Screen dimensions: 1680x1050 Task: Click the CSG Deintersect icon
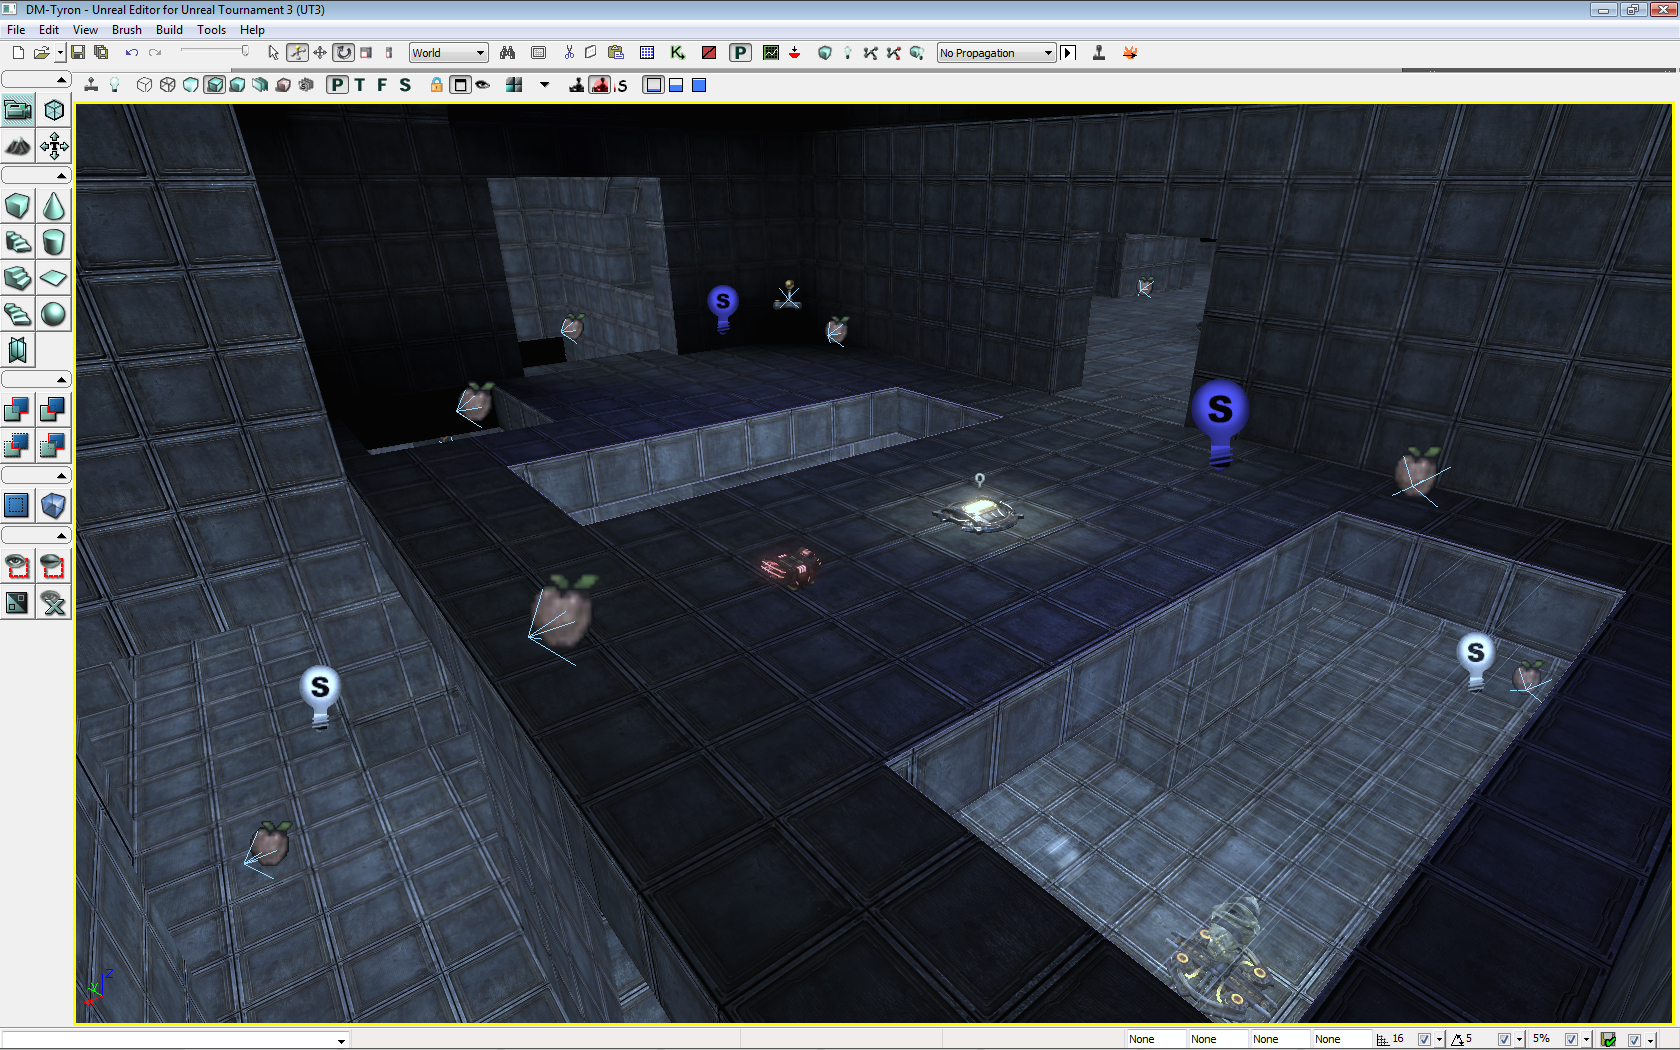54,445
